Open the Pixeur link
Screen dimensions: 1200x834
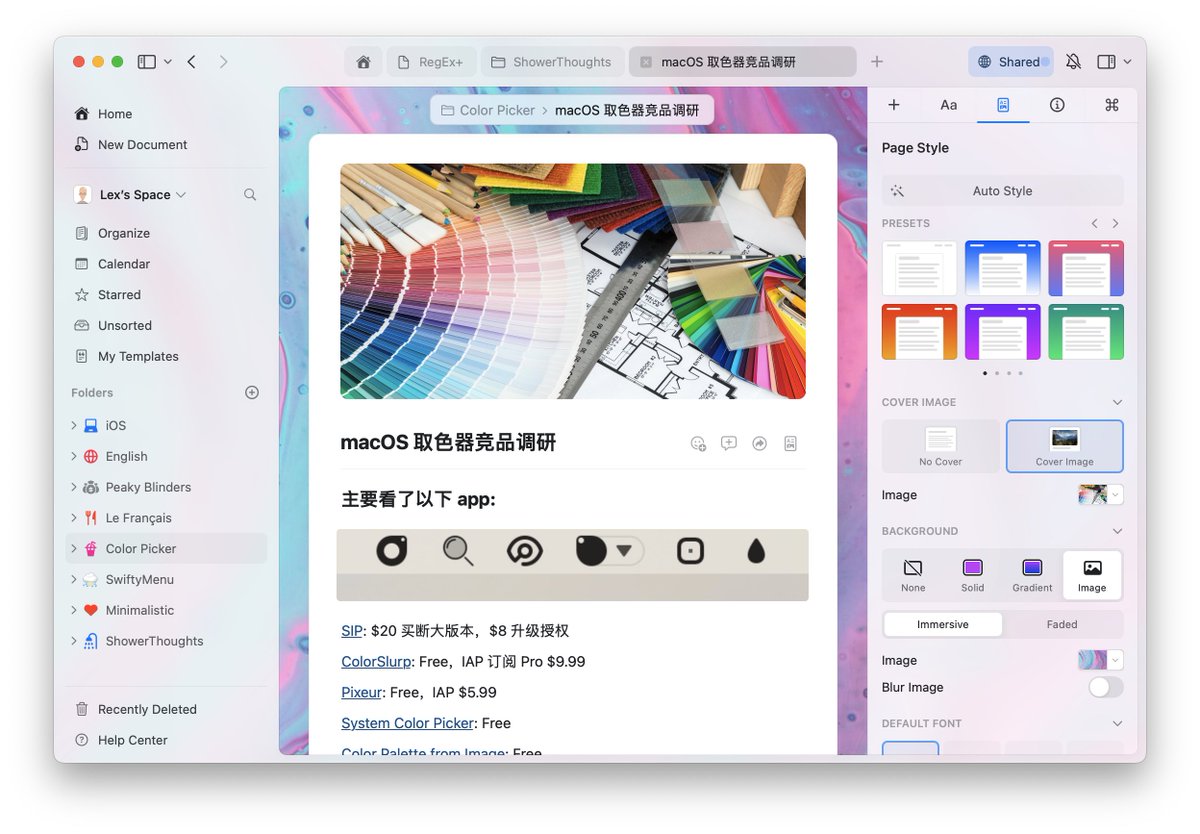coord(362,693)
